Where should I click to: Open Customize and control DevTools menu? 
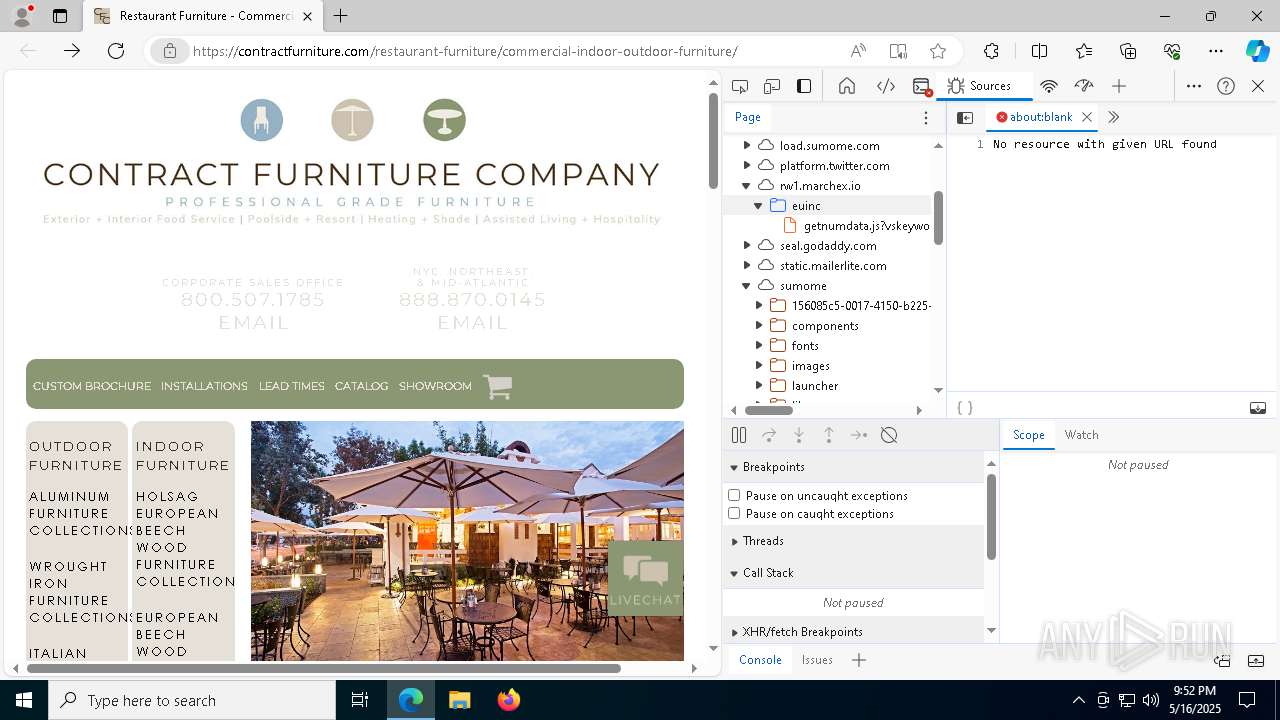pyautogui.click(x=1194, y=86)
